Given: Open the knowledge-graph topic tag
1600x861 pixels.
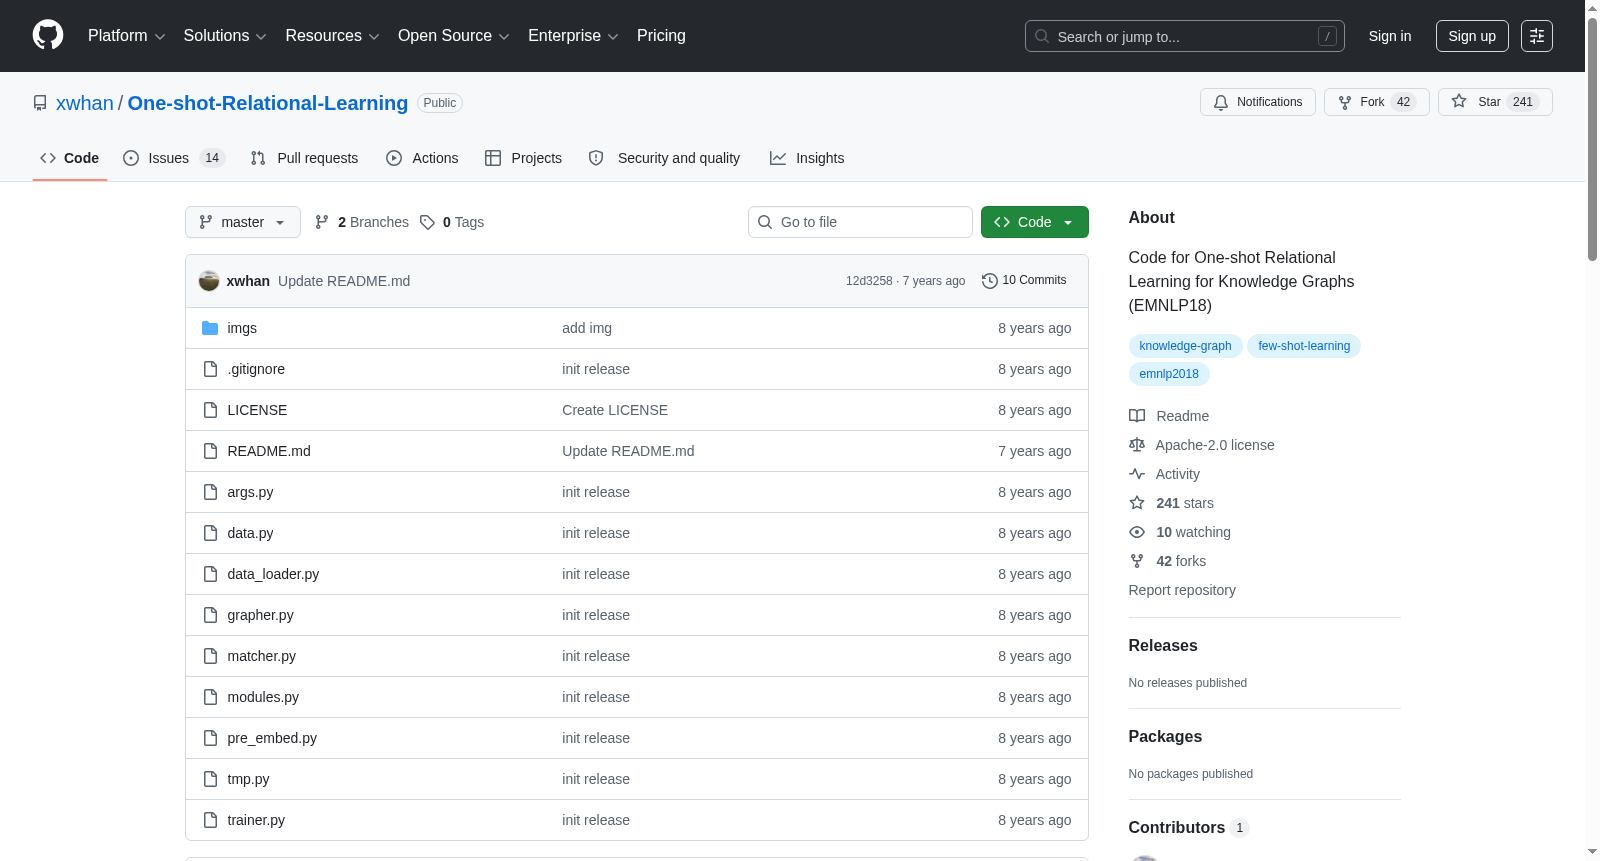Looking at the screenshot, I should (1185, 346).
